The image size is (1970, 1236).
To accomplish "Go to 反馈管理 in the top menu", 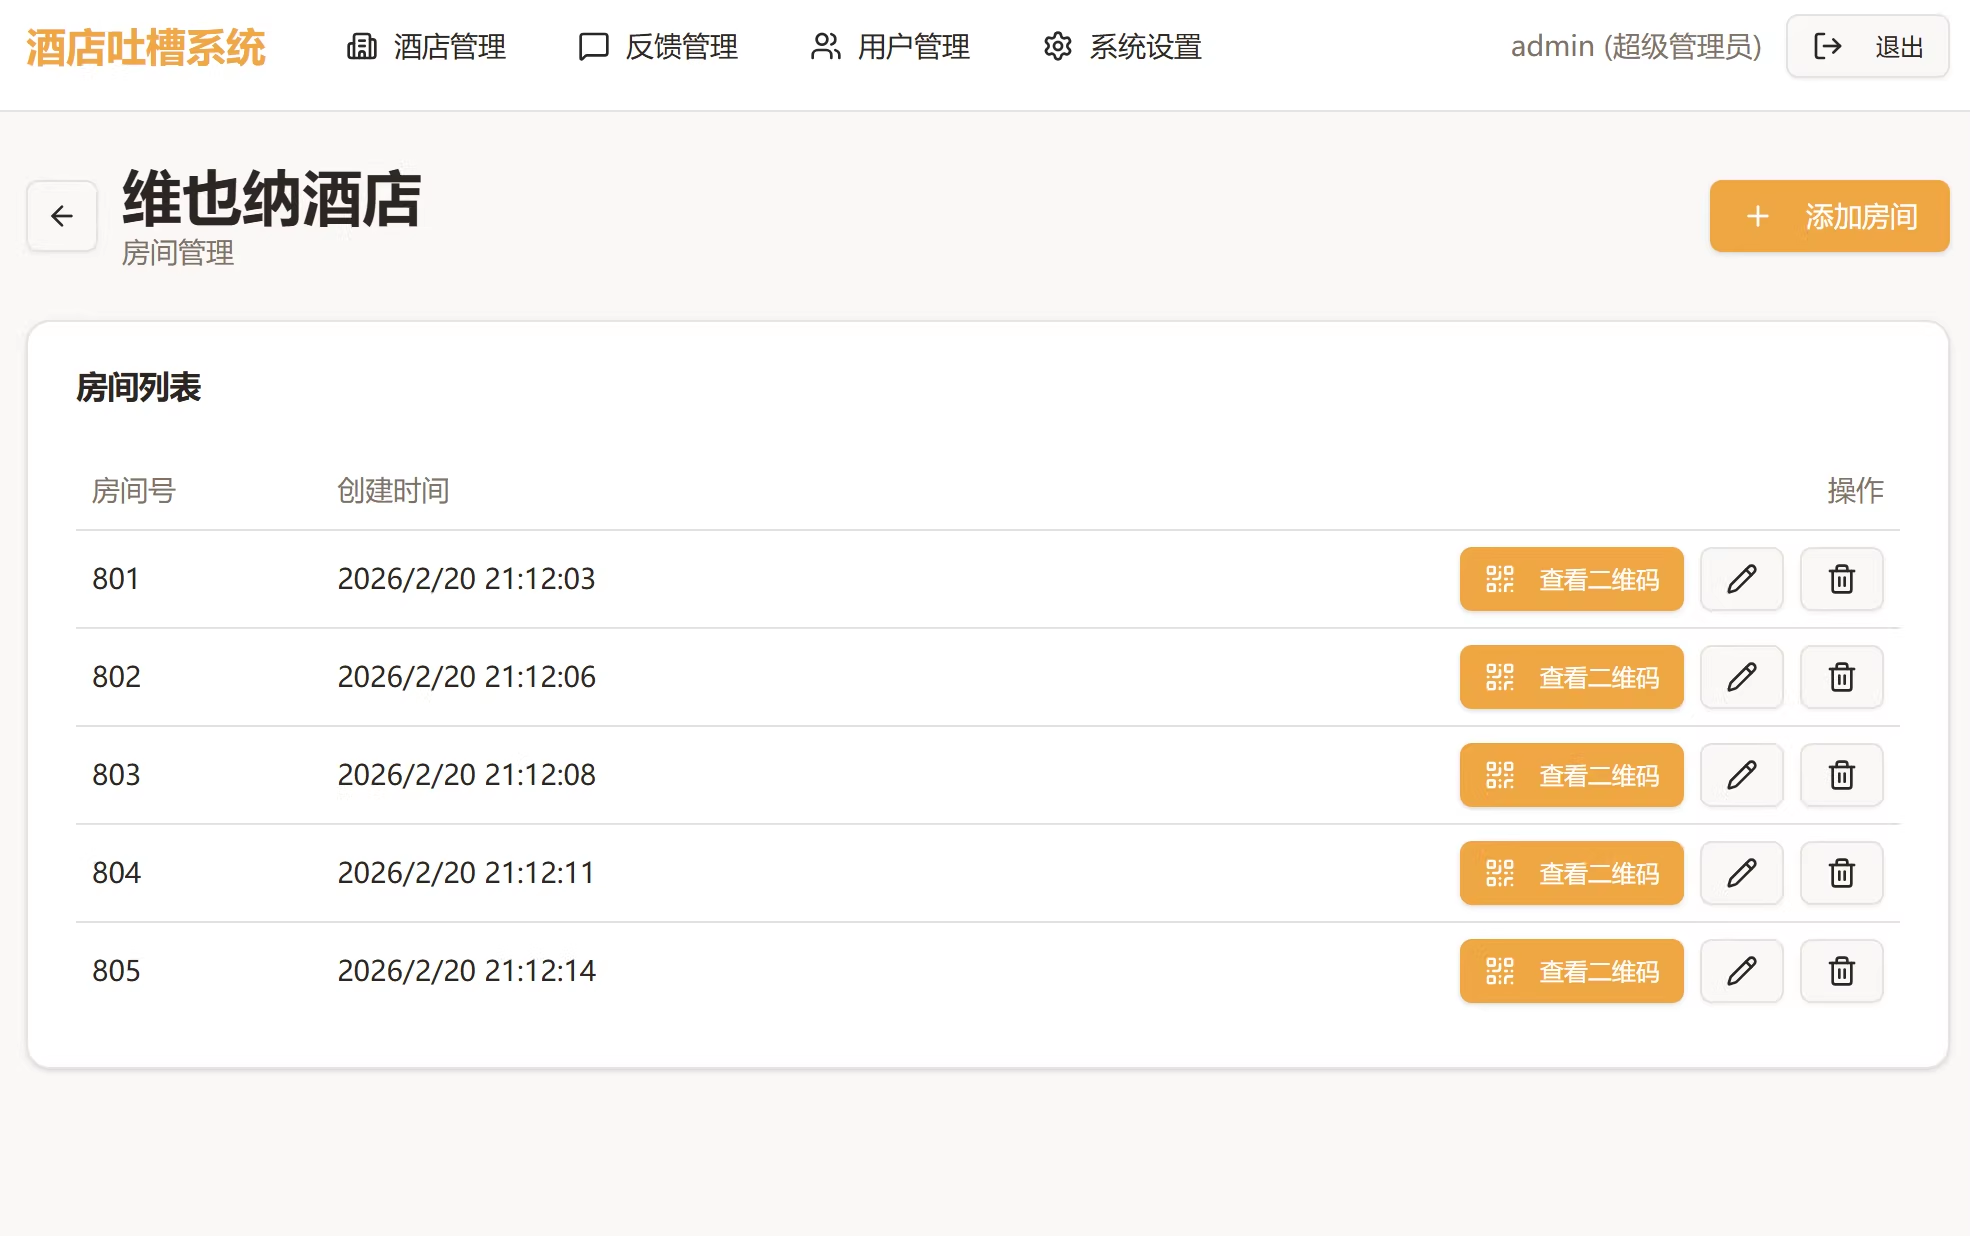I will pyautogui.click(x=658, y=47).
